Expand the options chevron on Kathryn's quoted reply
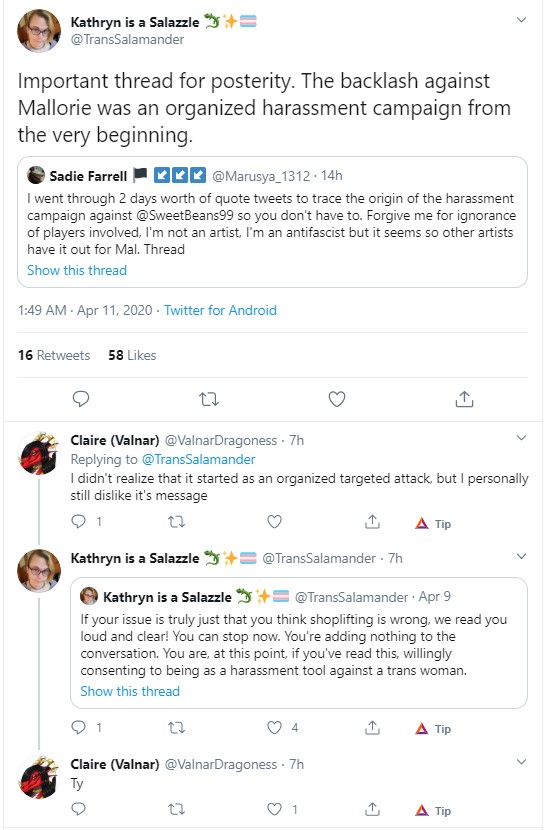Image resolution: width=548 pixels, height=830 pixels. [522, 556]
